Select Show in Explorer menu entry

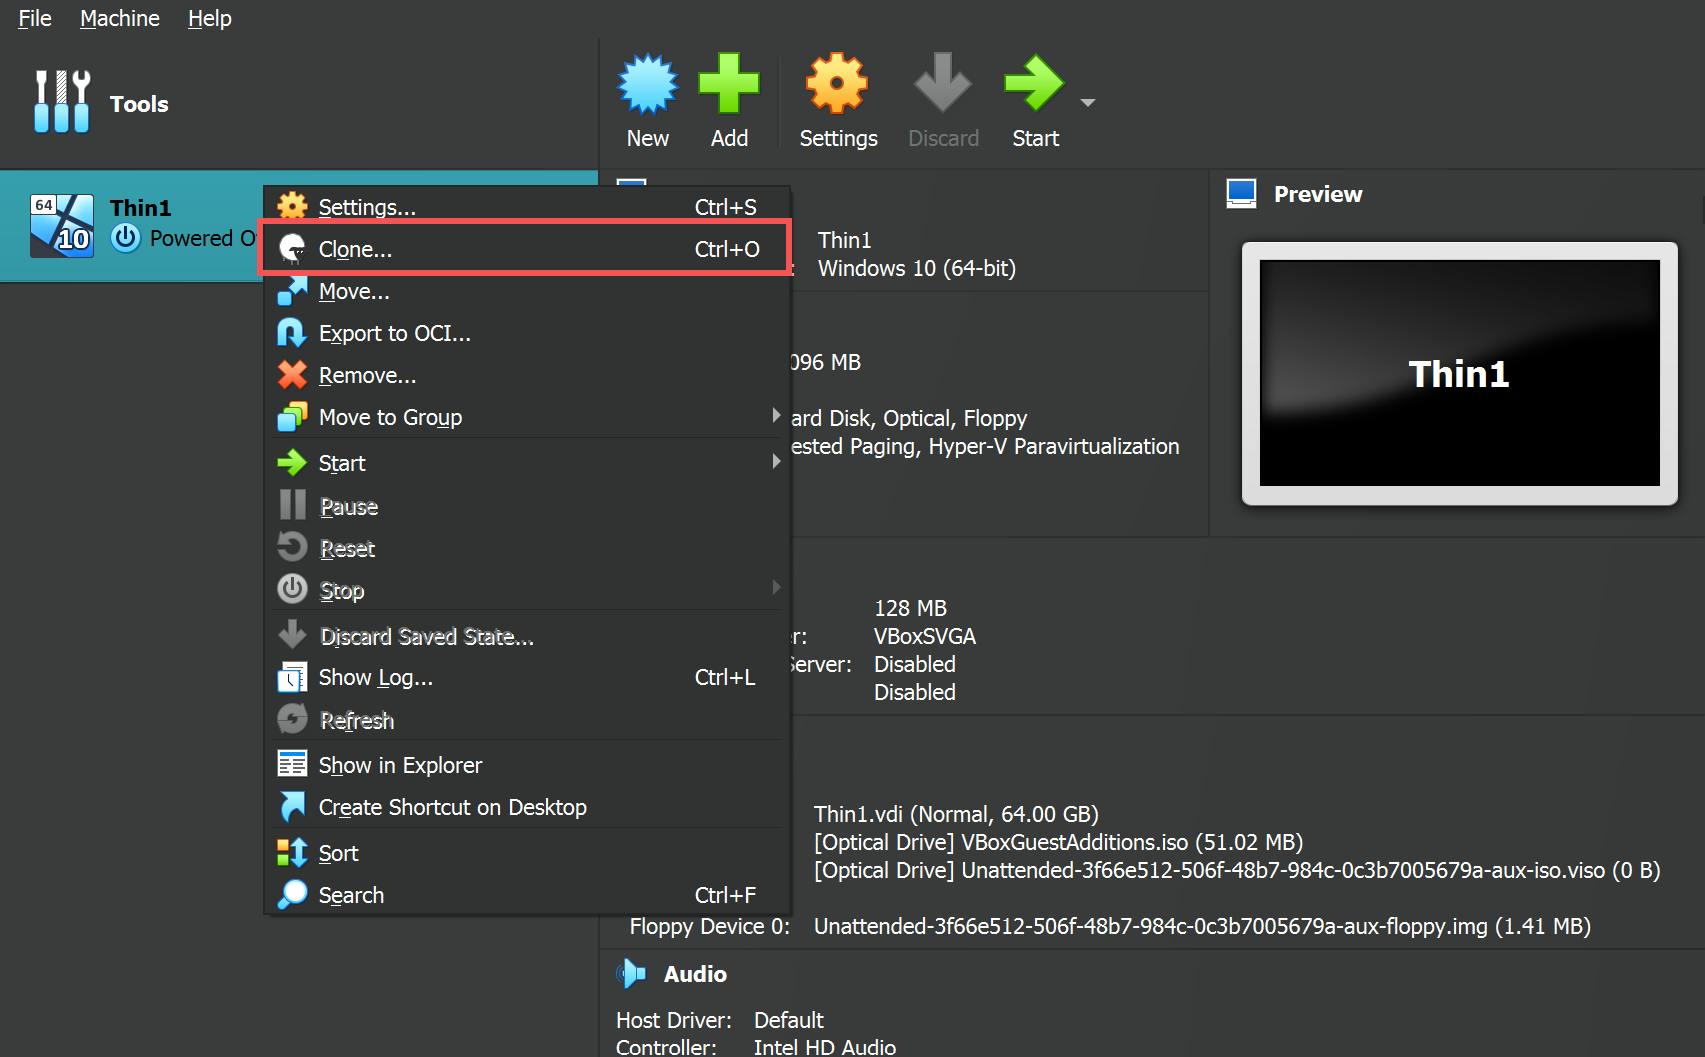tap(527, 765)
